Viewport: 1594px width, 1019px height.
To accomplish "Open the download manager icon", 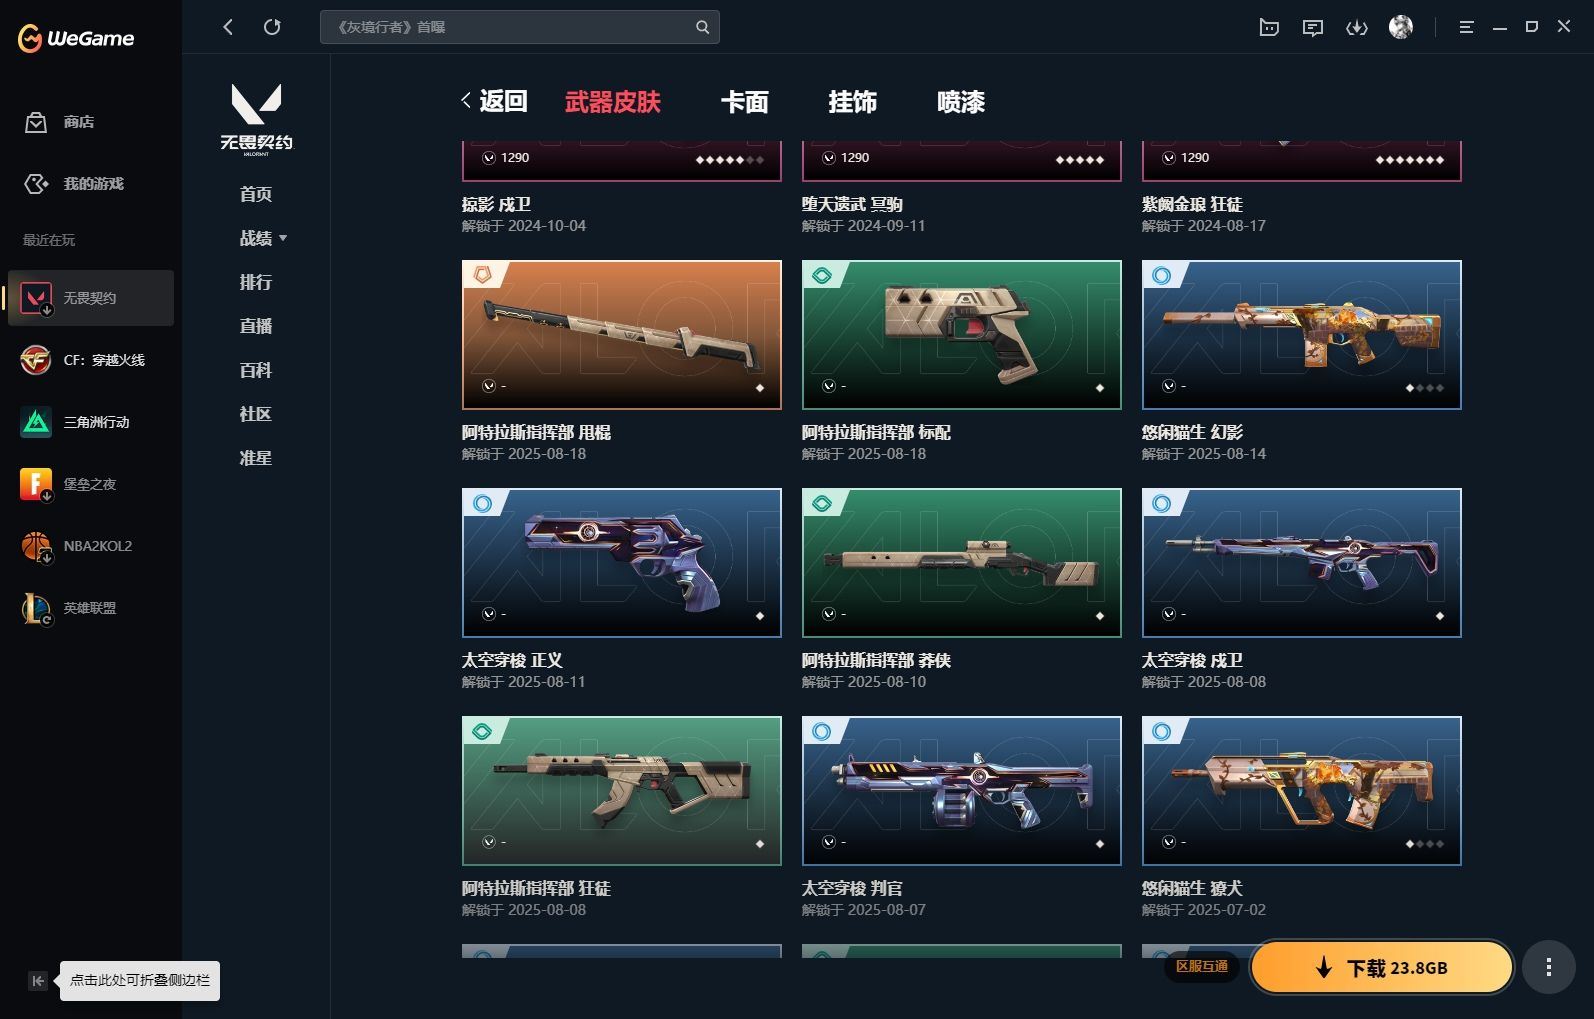I will point(1357,28).
